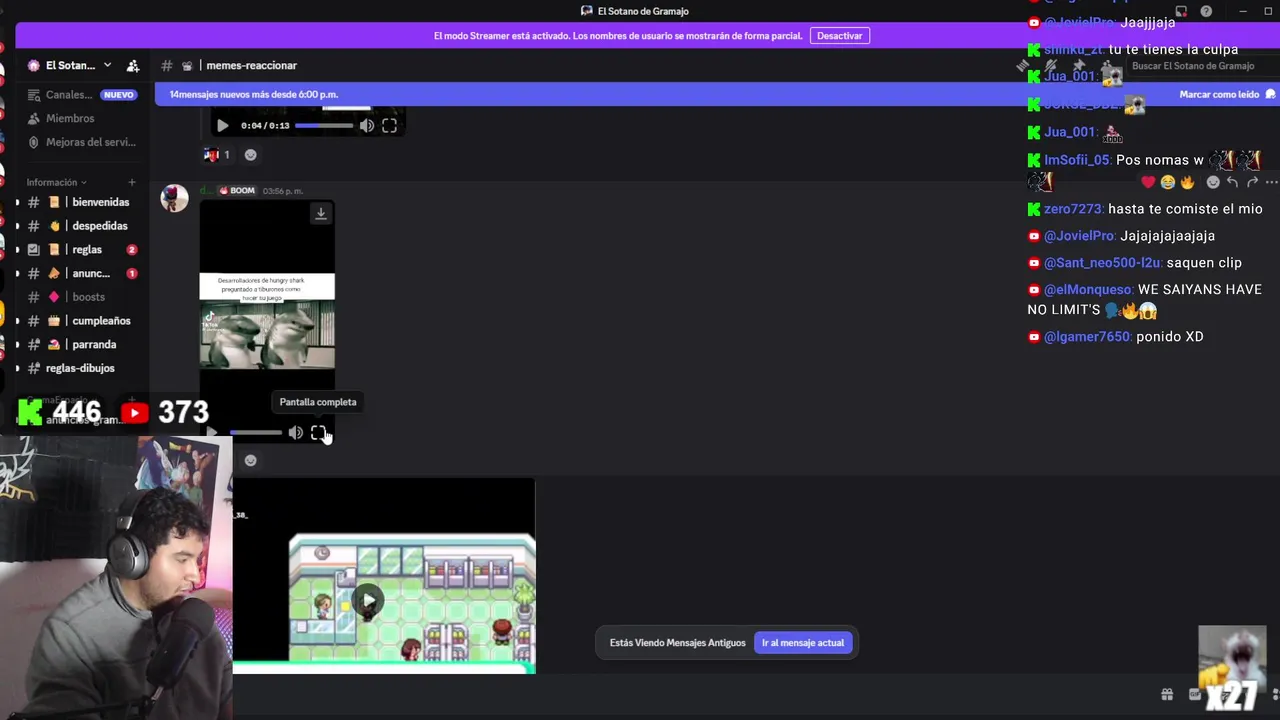1280x720 pixels.
Task: Open the anunc... channel with 1 mention
Action: [82, 273]
